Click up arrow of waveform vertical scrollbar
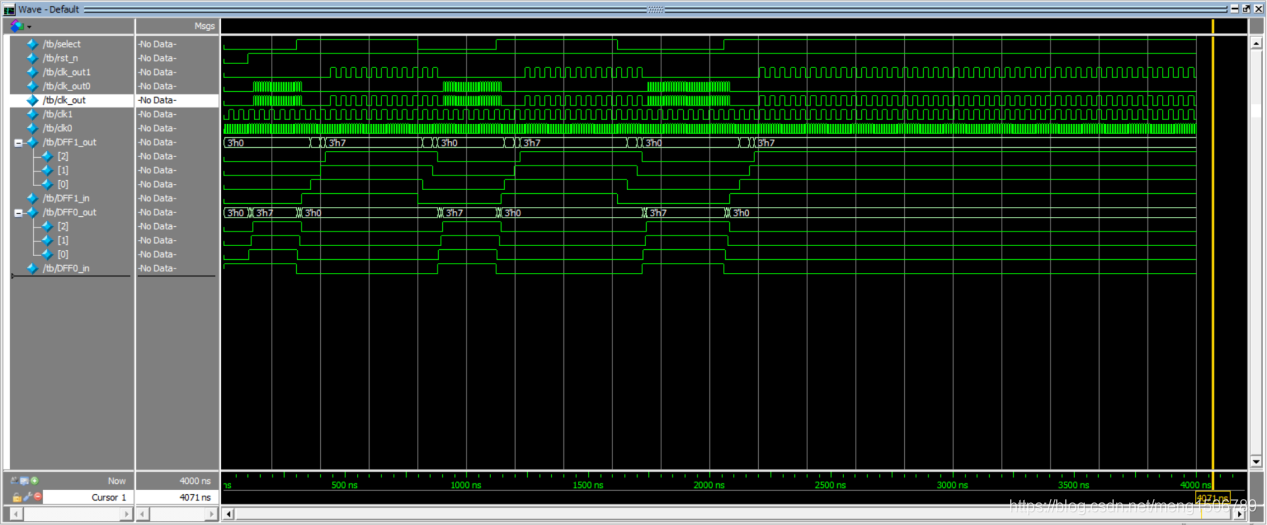The width and height of the screenshot is (1267, 525). [1257, 44]
